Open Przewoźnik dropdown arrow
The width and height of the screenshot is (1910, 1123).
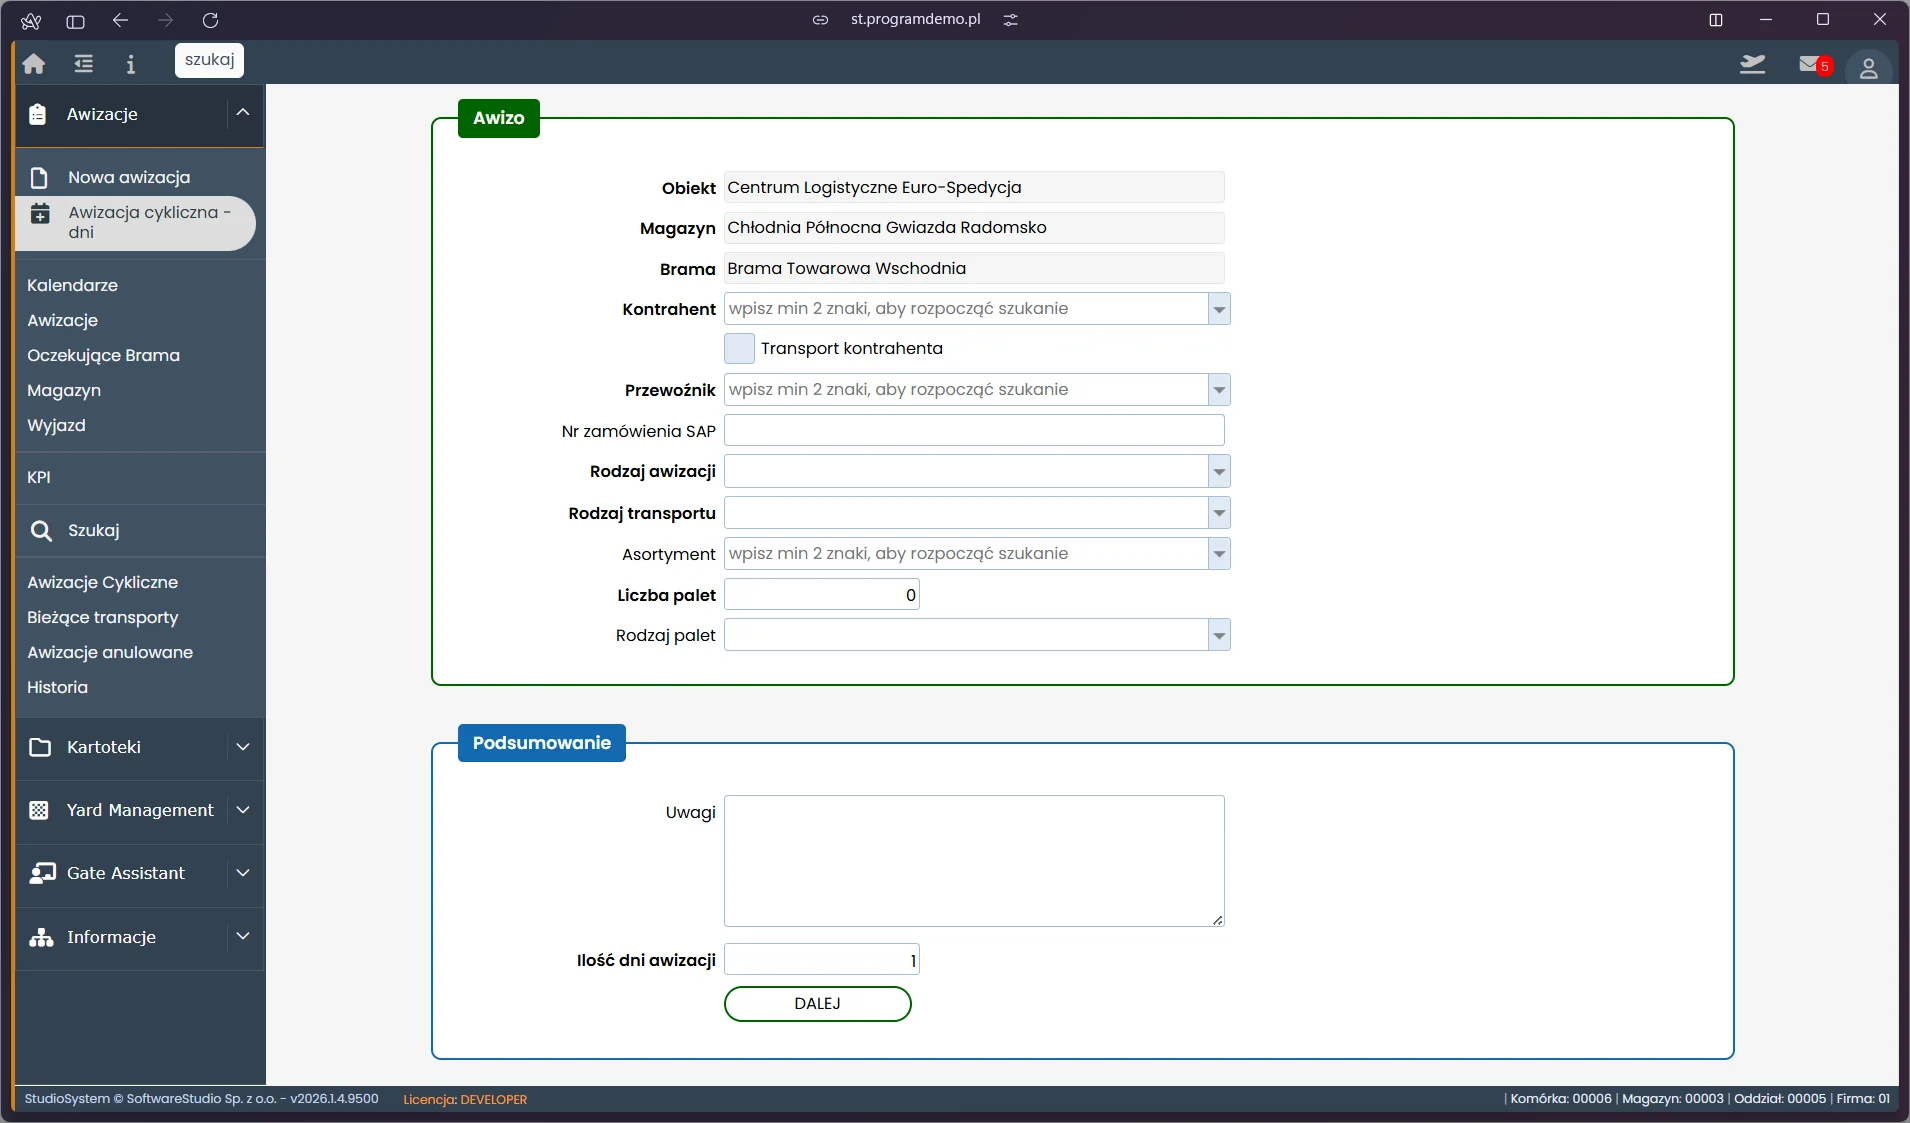pyautogui.click(x=1219, y=390)
